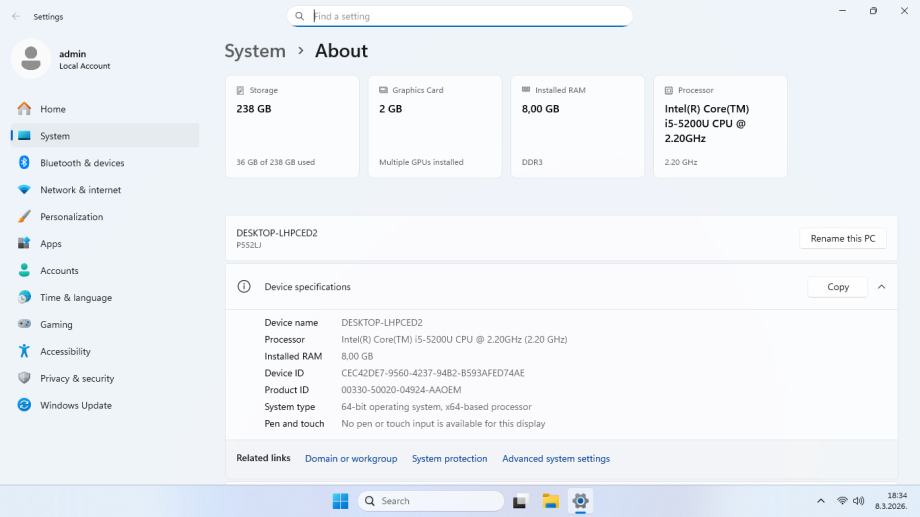This screenshot has width=920, height=517.
Task: Click the Accessibility label in sidebar
Action: [65, 352]
